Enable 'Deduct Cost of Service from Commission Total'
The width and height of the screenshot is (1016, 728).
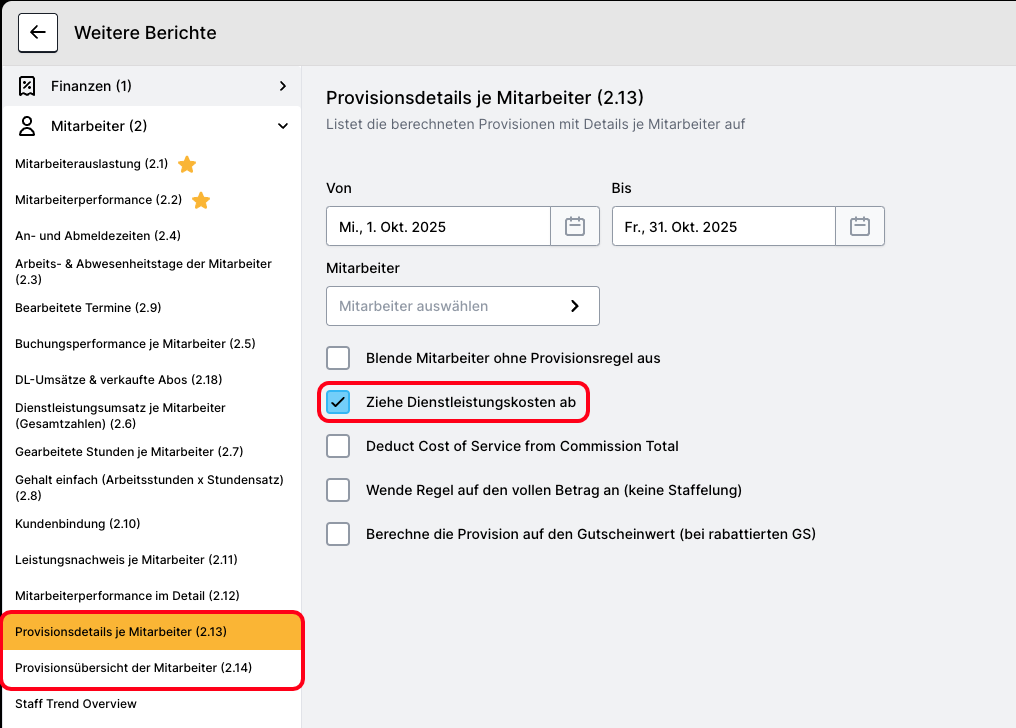point(338,446)
